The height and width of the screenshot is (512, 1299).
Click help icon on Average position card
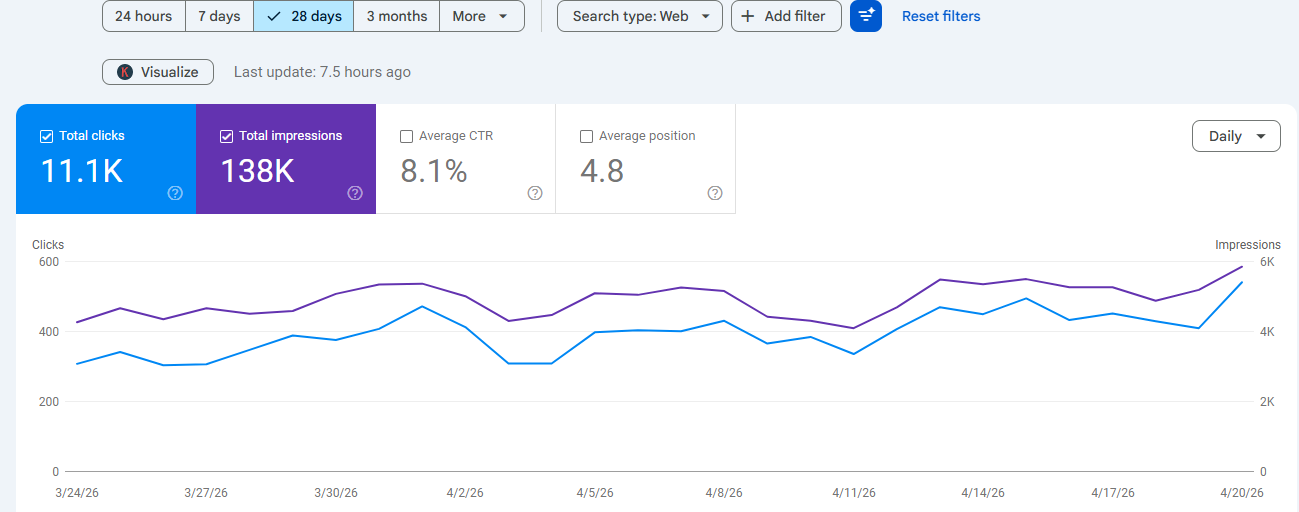coord(715,193)
